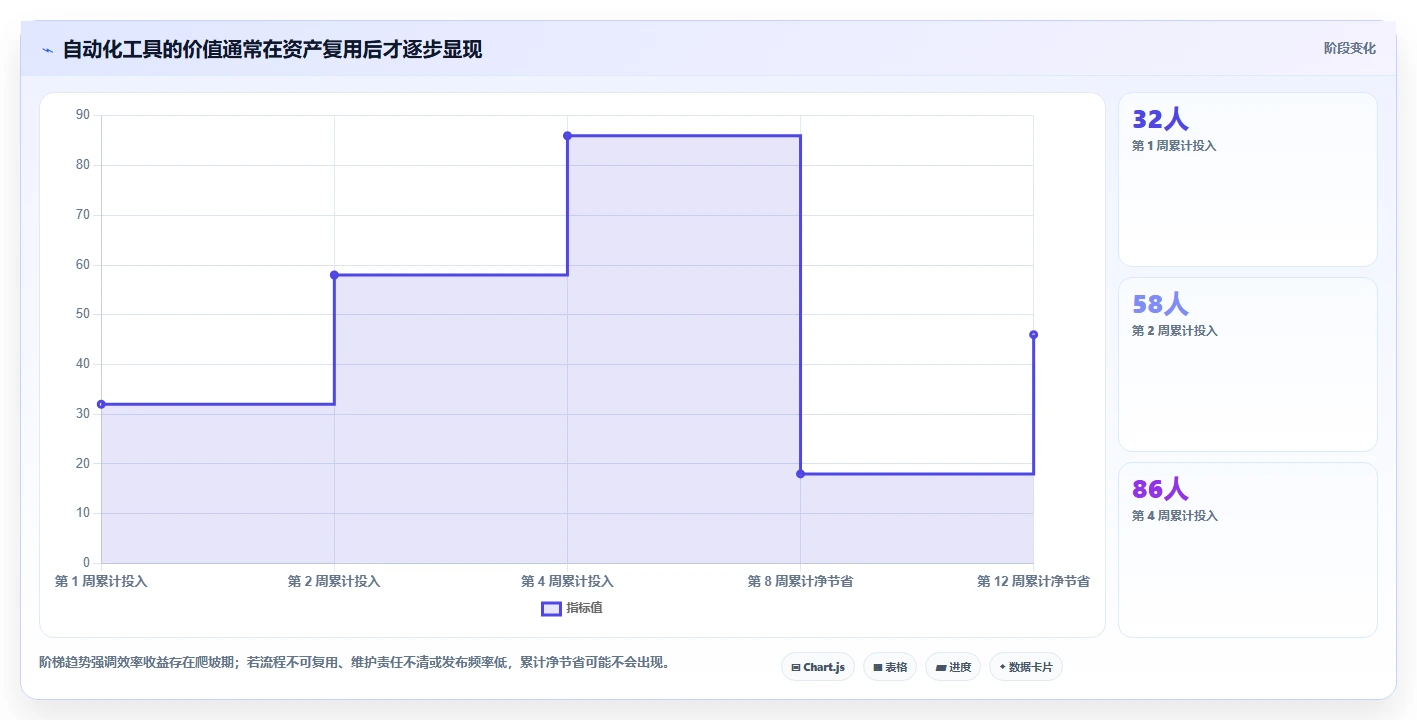Open the 86人 data card

tap(1248, 550)
